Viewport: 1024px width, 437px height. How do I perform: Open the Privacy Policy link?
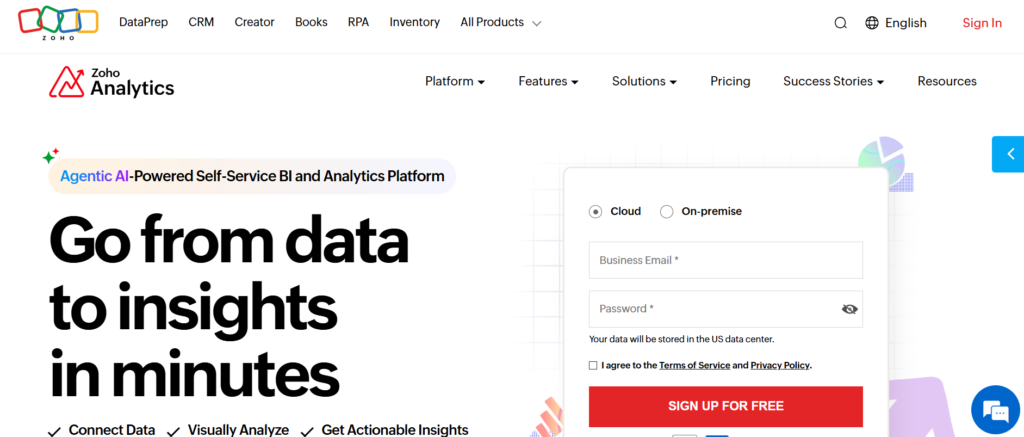pyautogui.click(x=780, y=366)
